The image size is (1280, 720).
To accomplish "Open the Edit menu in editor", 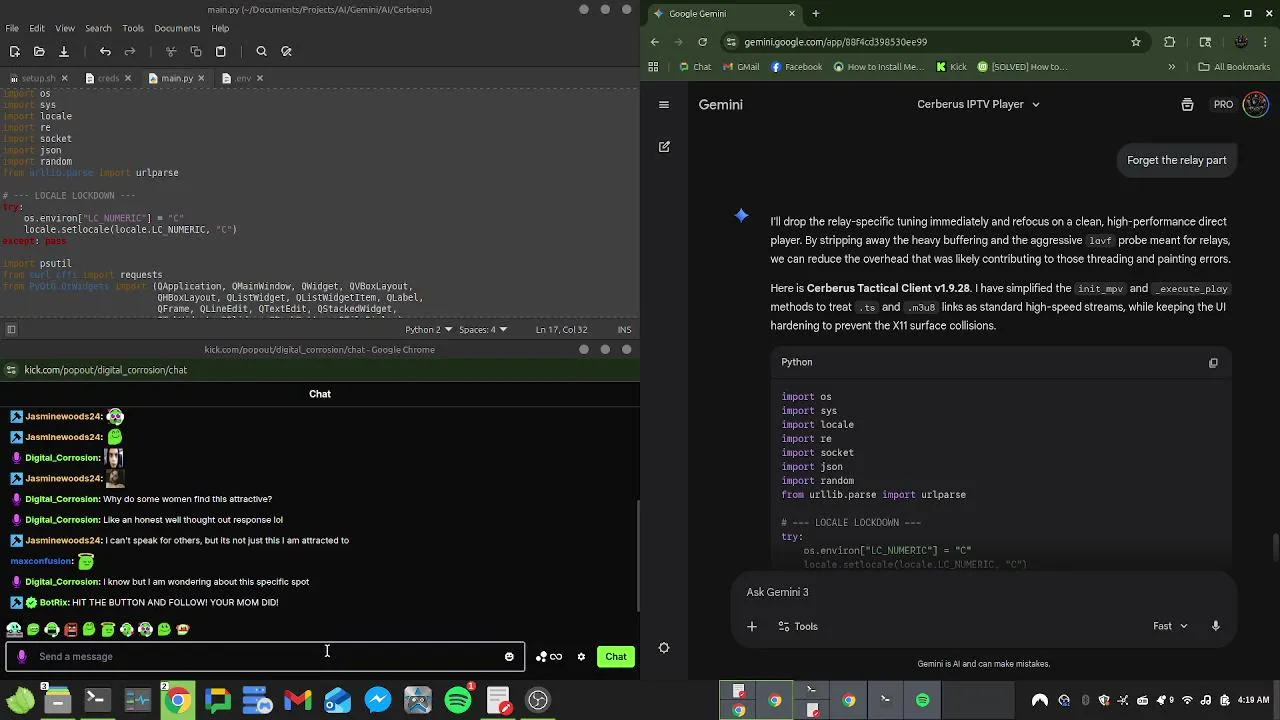I will tap(37, 28).
